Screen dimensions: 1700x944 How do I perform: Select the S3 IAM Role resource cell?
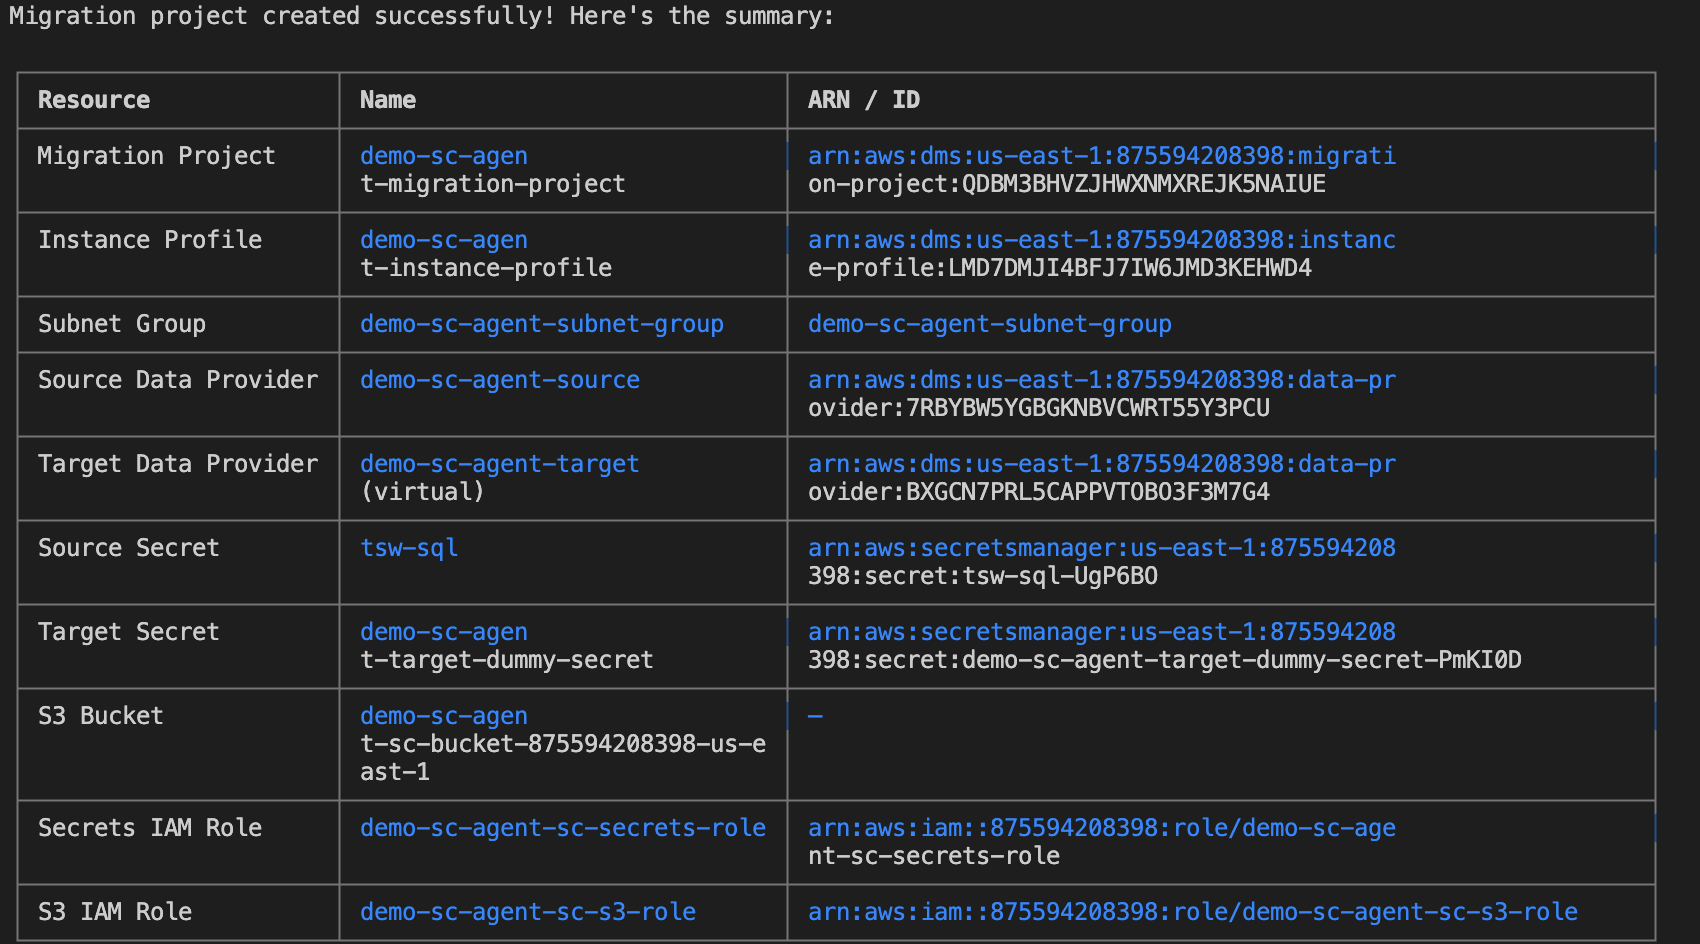click(115, 912)
